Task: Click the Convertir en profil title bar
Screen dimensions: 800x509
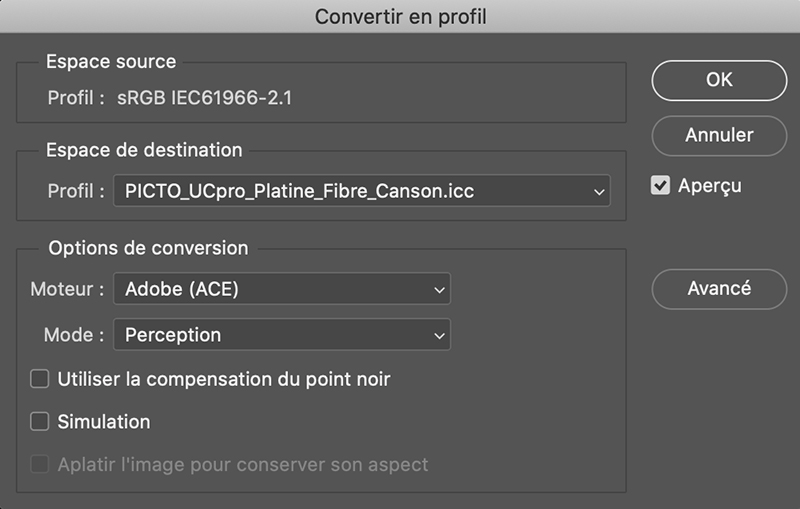Action: (x=400, y=16)
